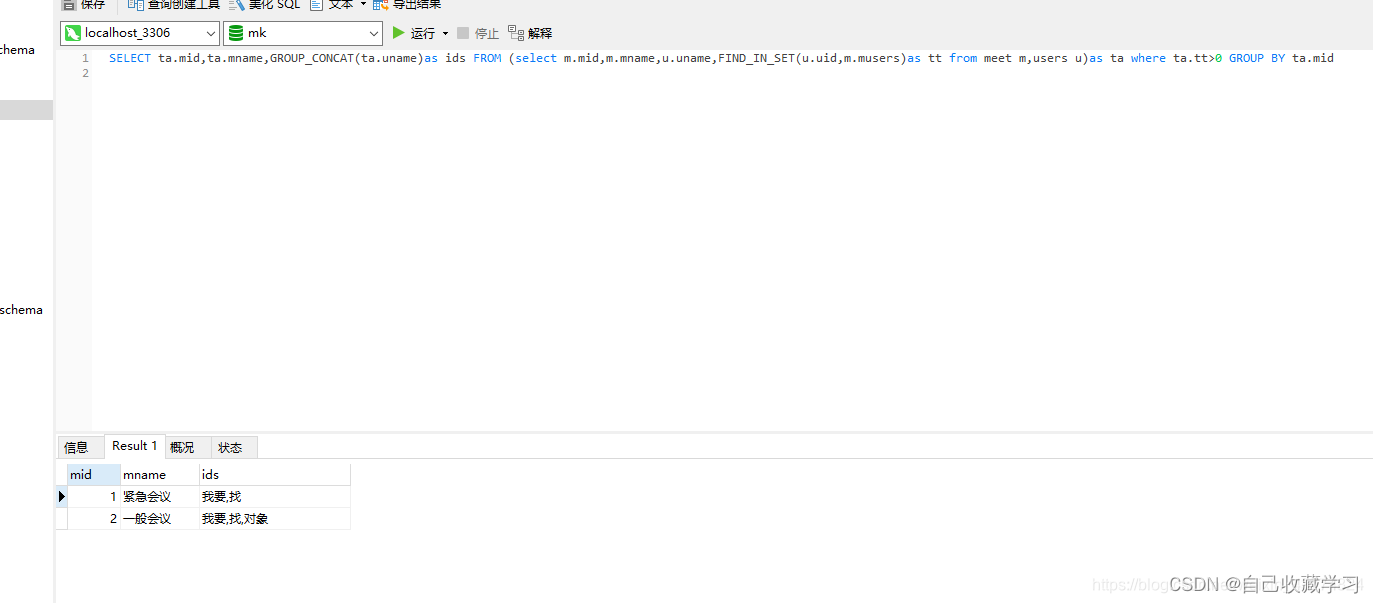Open the localhost_3306 connection dropdown
The image size is (1373, 603).
coord(211,32)
